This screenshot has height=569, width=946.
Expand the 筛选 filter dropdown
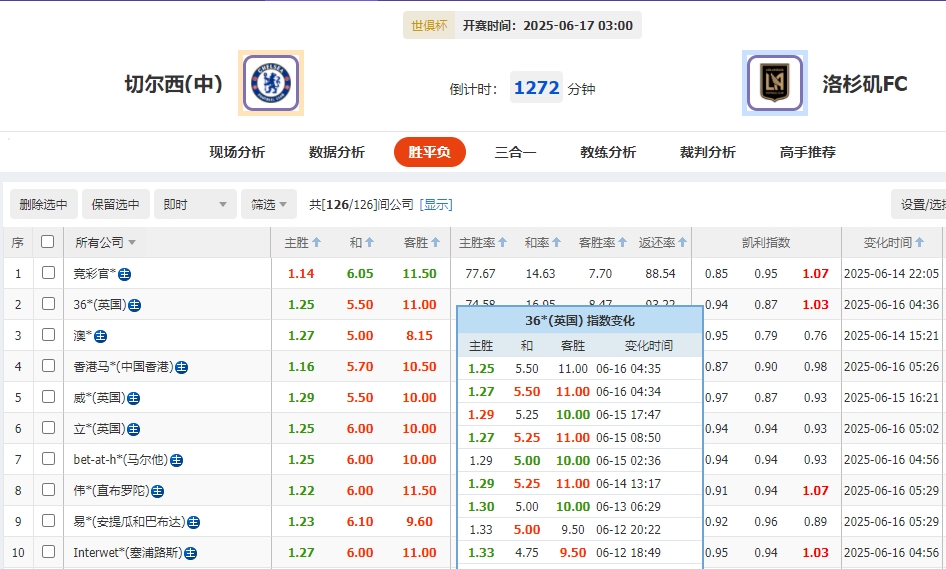pyautogui.click(x=269, y=204)
